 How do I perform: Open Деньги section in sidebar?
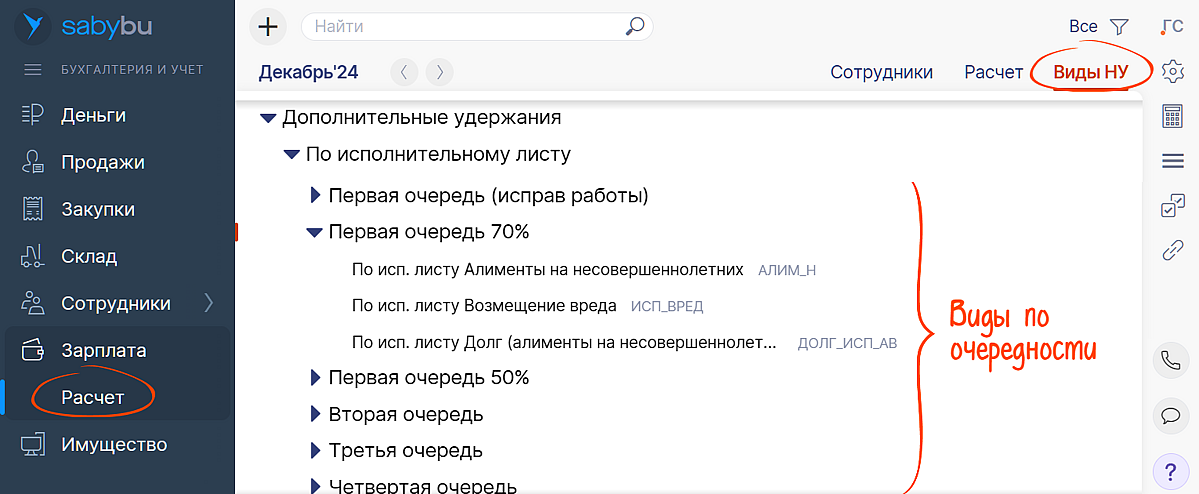(x=93, y=115)
